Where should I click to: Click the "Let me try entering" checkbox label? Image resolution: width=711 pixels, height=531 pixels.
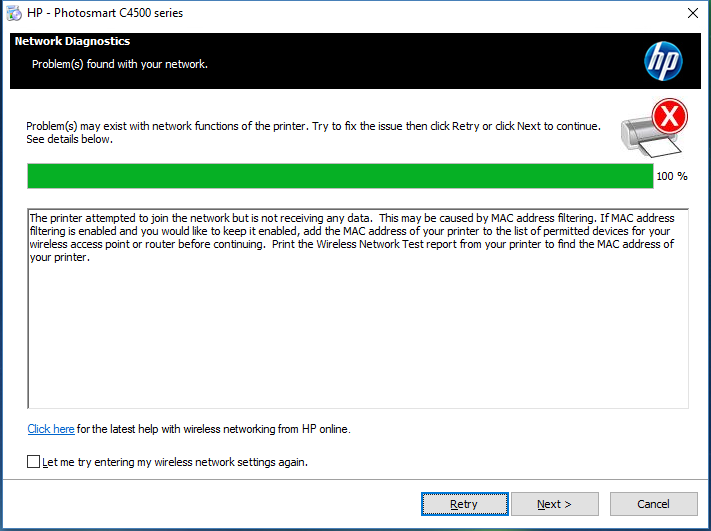click(175, 462)
